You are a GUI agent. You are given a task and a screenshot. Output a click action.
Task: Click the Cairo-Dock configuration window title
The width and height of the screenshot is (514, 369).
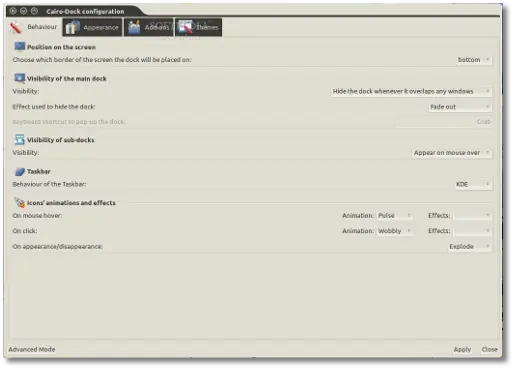point(85,11)
